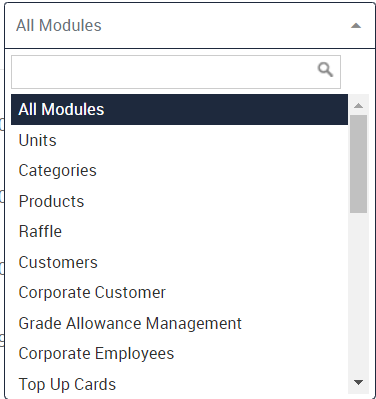Collapse the All Modules dropdown arrow

356,26
